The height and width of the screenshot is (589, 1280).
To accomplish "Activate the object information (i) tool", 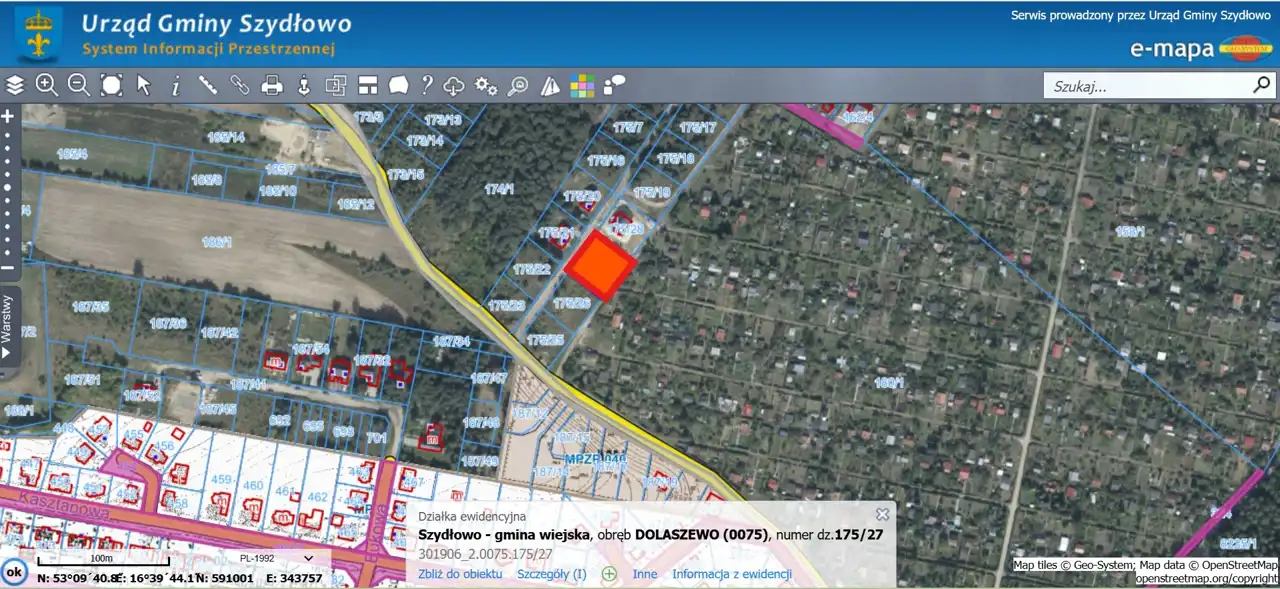I will [x=176, y=86].
